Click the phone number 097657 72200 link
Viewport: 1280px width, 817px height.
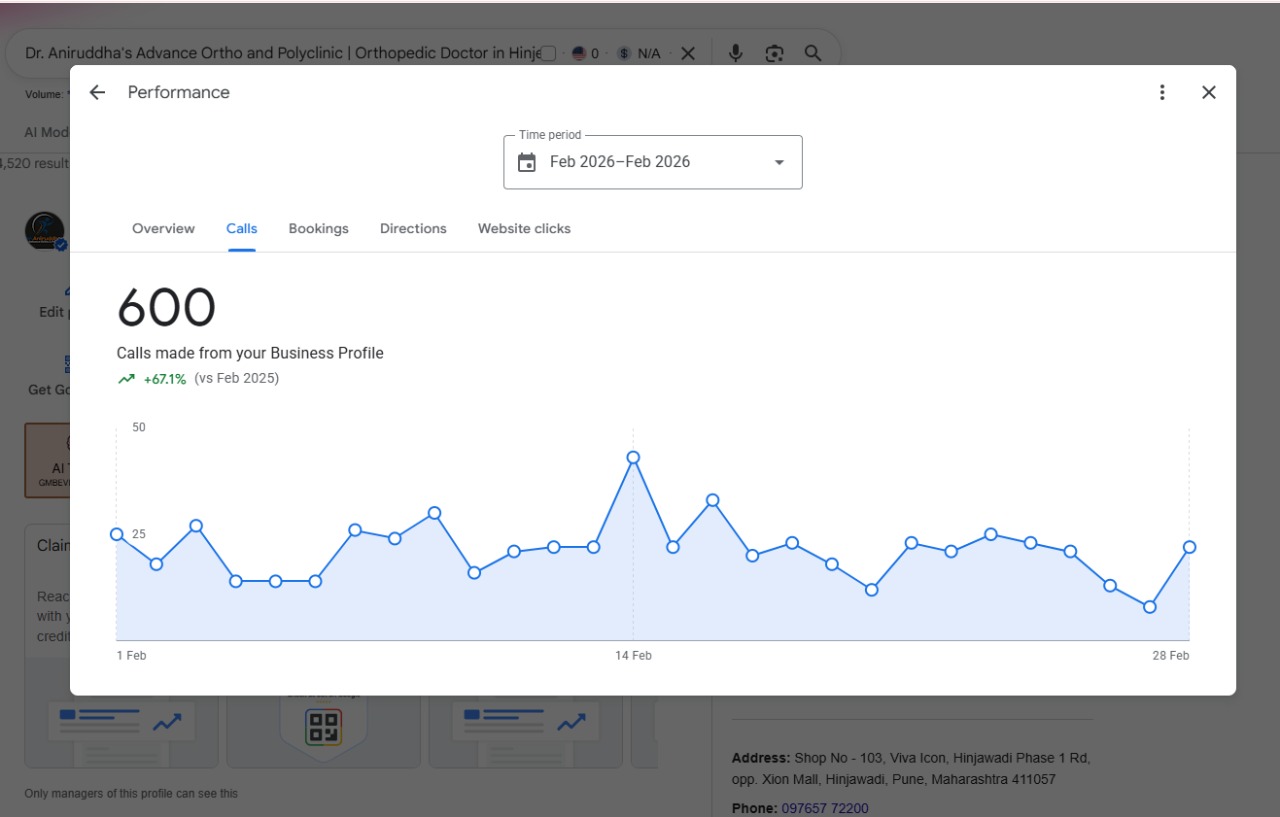click(x=825, y=808)
